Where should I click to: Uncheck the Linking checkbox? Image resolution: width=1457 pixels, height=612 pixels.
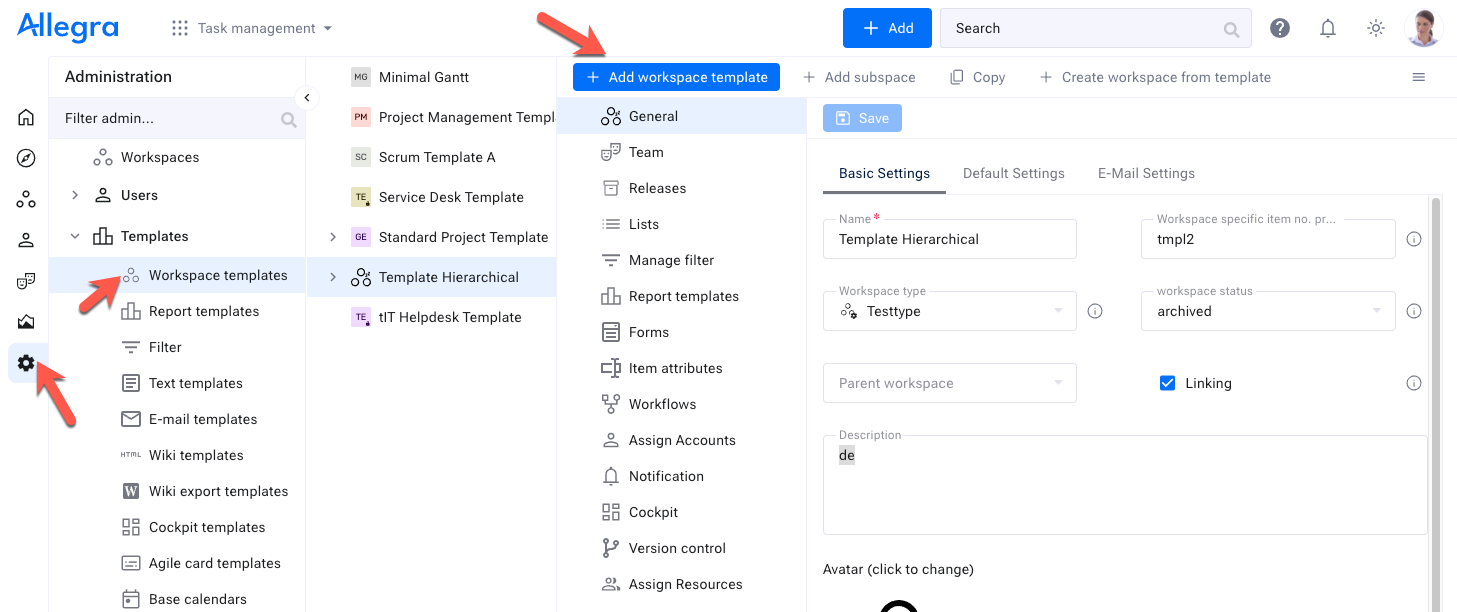tap(1167, 383)
